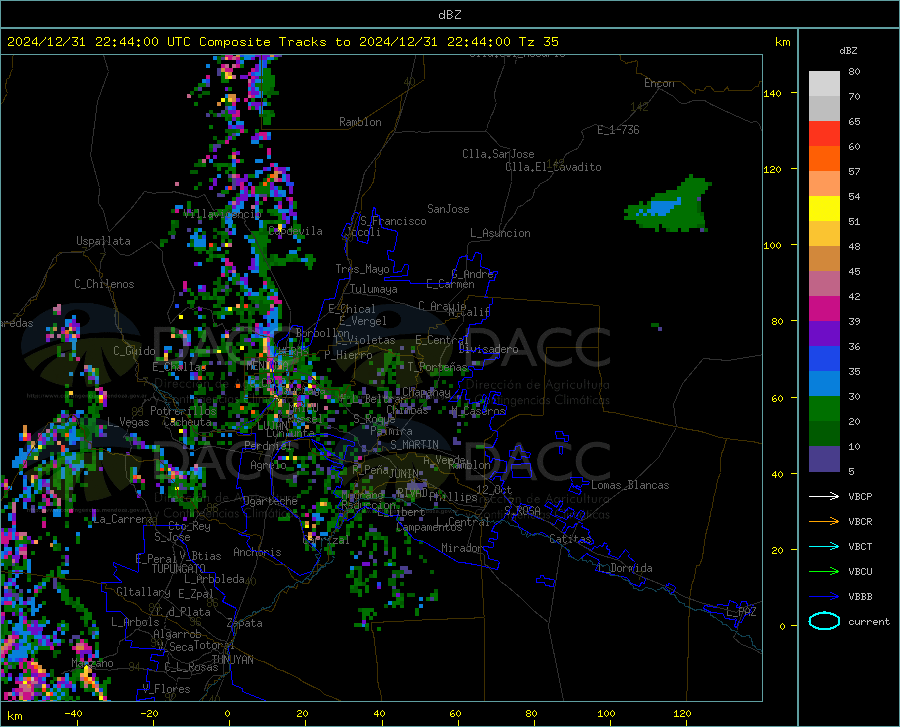The width and height of the screenshot is (900, 727).
Task: Click the 100 tick on vertical km axis
Action: click(772, 245)
